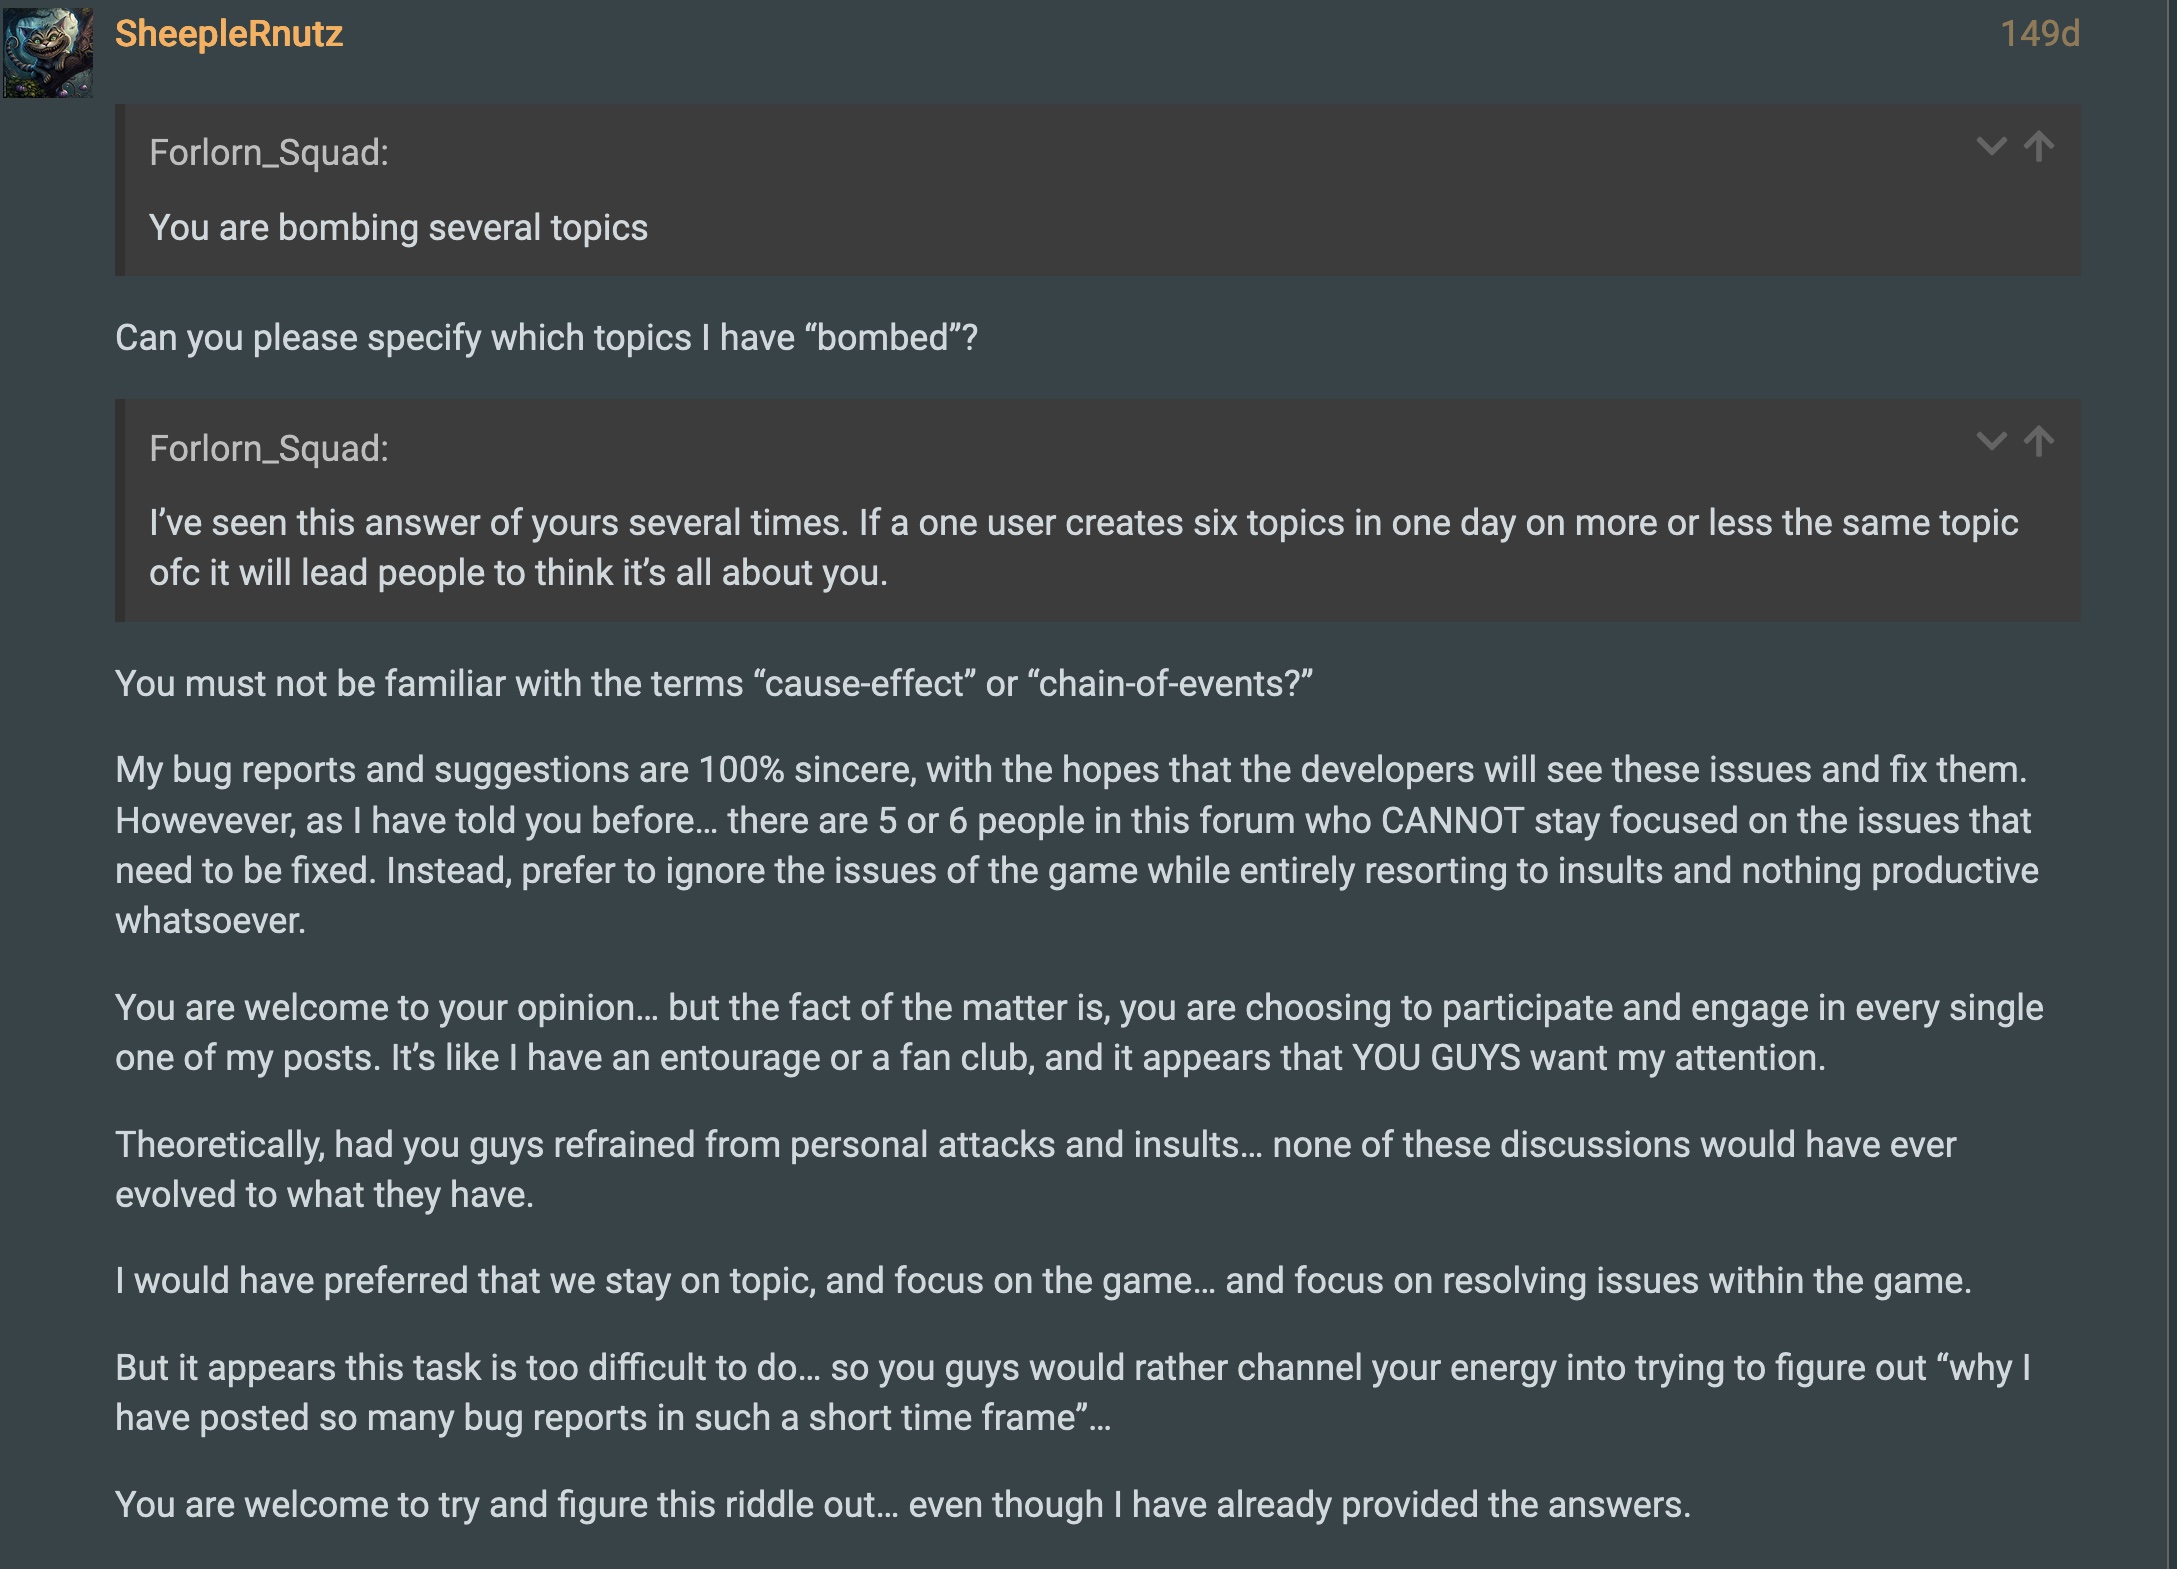Click the paragraph starting "My bug reports"
Screen dimensions: 2177x1569
click(1077, 845)
